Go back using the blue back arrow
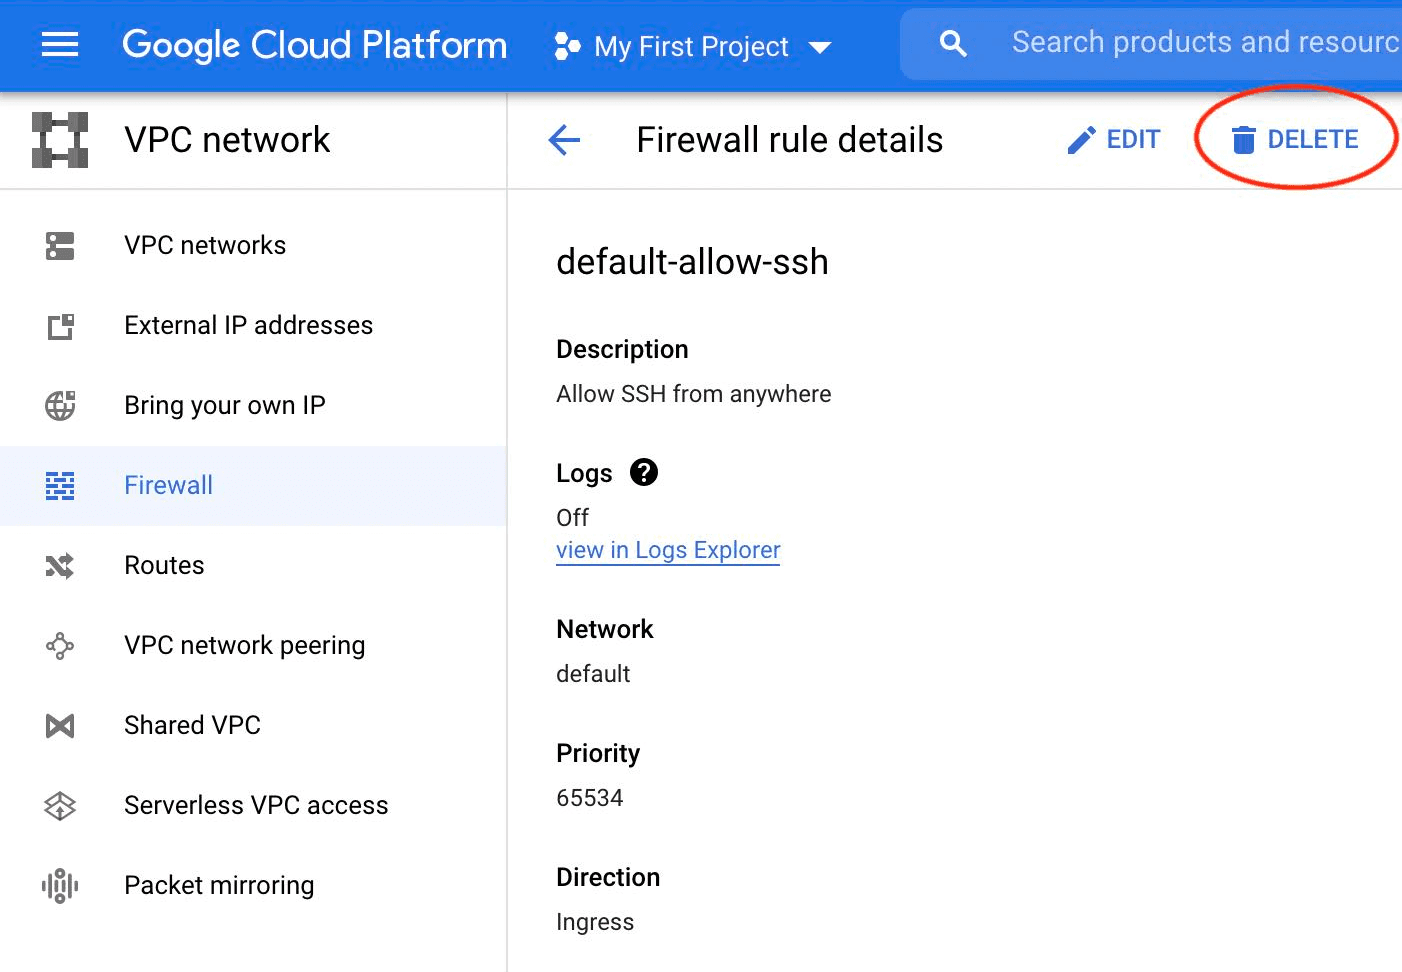This screenshot has height=972, width=1402. 564,140
